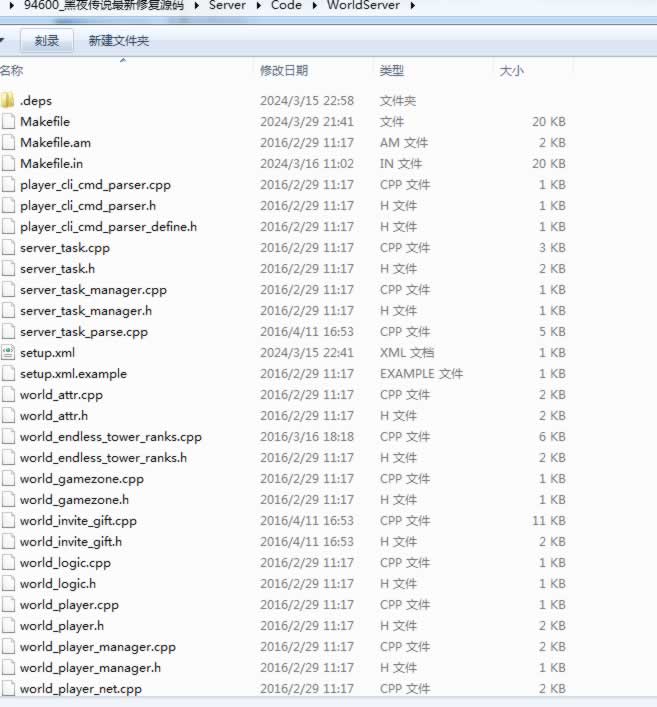Select the Makefile.in file icon
Screen dimensions: 657x707
[8, 163]
